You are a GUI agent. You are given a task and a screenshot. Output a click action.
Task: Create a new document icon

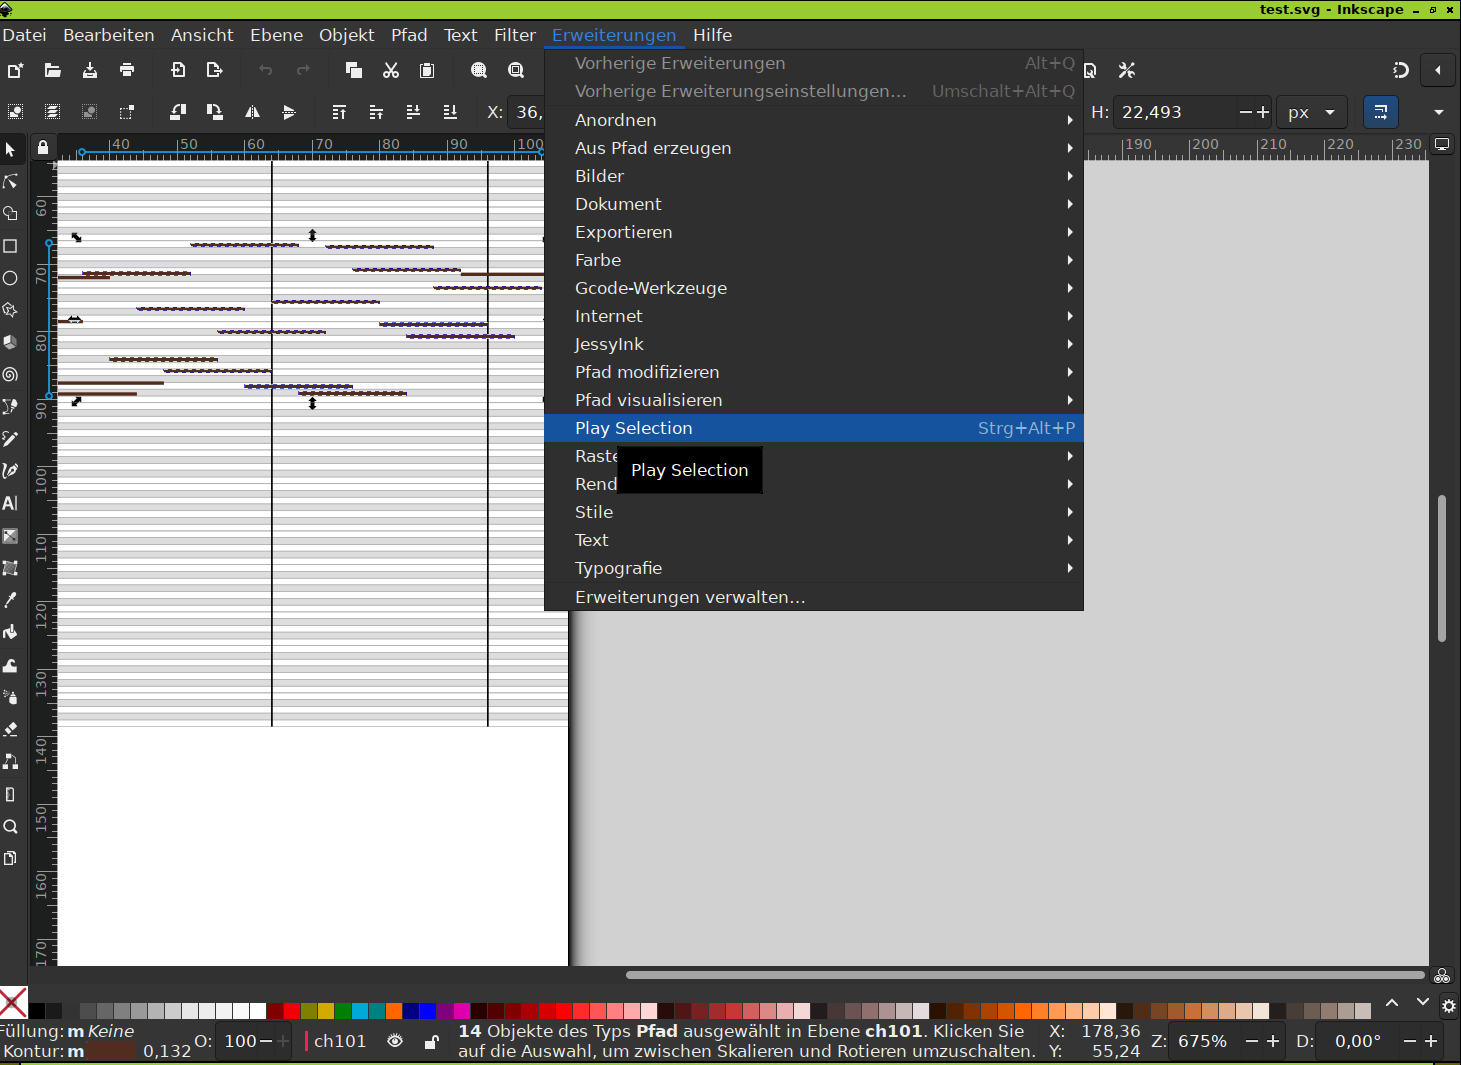point(16,70)
